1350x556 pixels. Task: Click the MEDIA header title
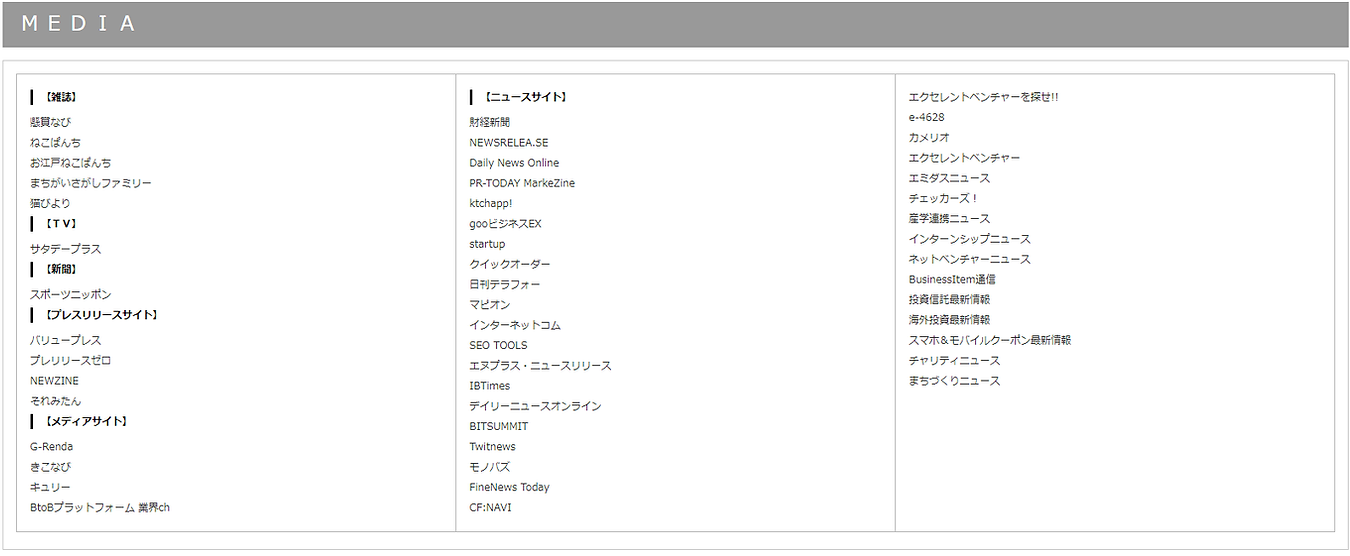78,24
